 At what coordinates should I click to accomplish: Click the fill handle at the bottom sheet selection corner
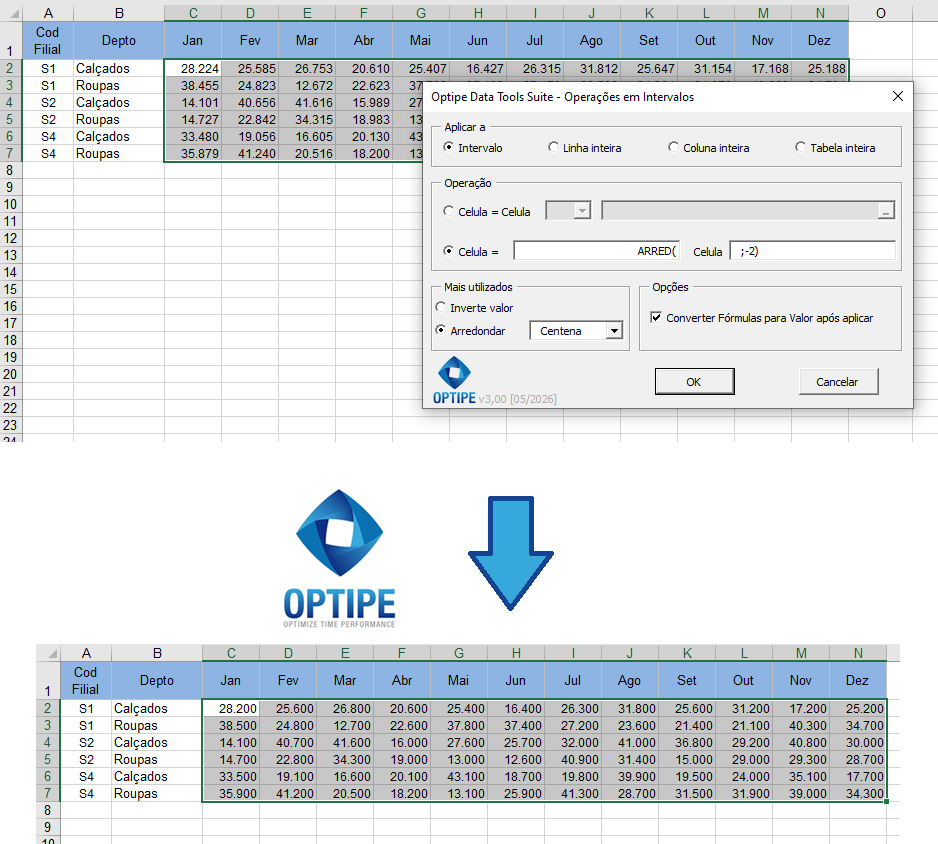[x=886, y=802]
